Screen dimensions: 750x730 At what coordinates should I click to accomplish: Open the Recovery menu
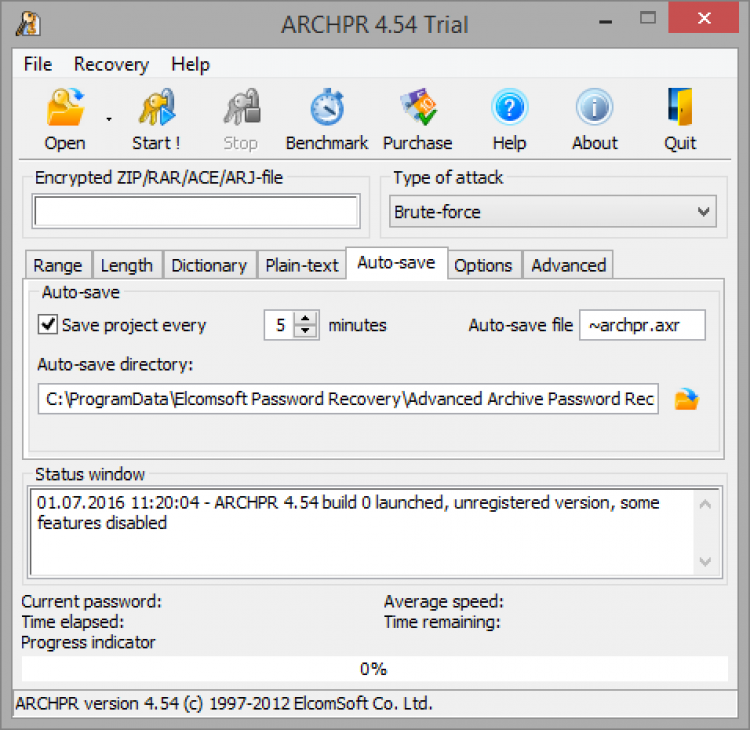(x=111, y=64)
